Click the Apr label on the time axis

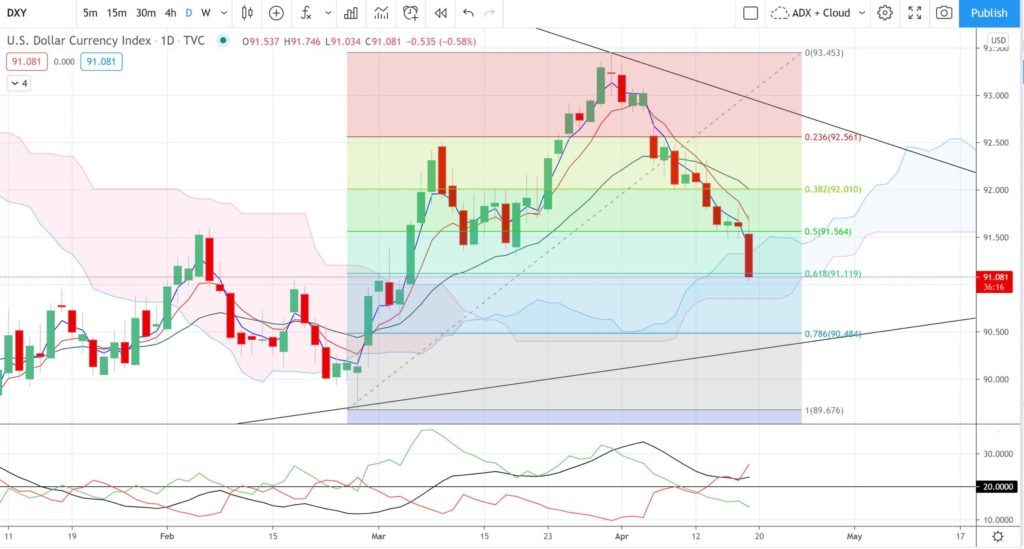(621, 537)
